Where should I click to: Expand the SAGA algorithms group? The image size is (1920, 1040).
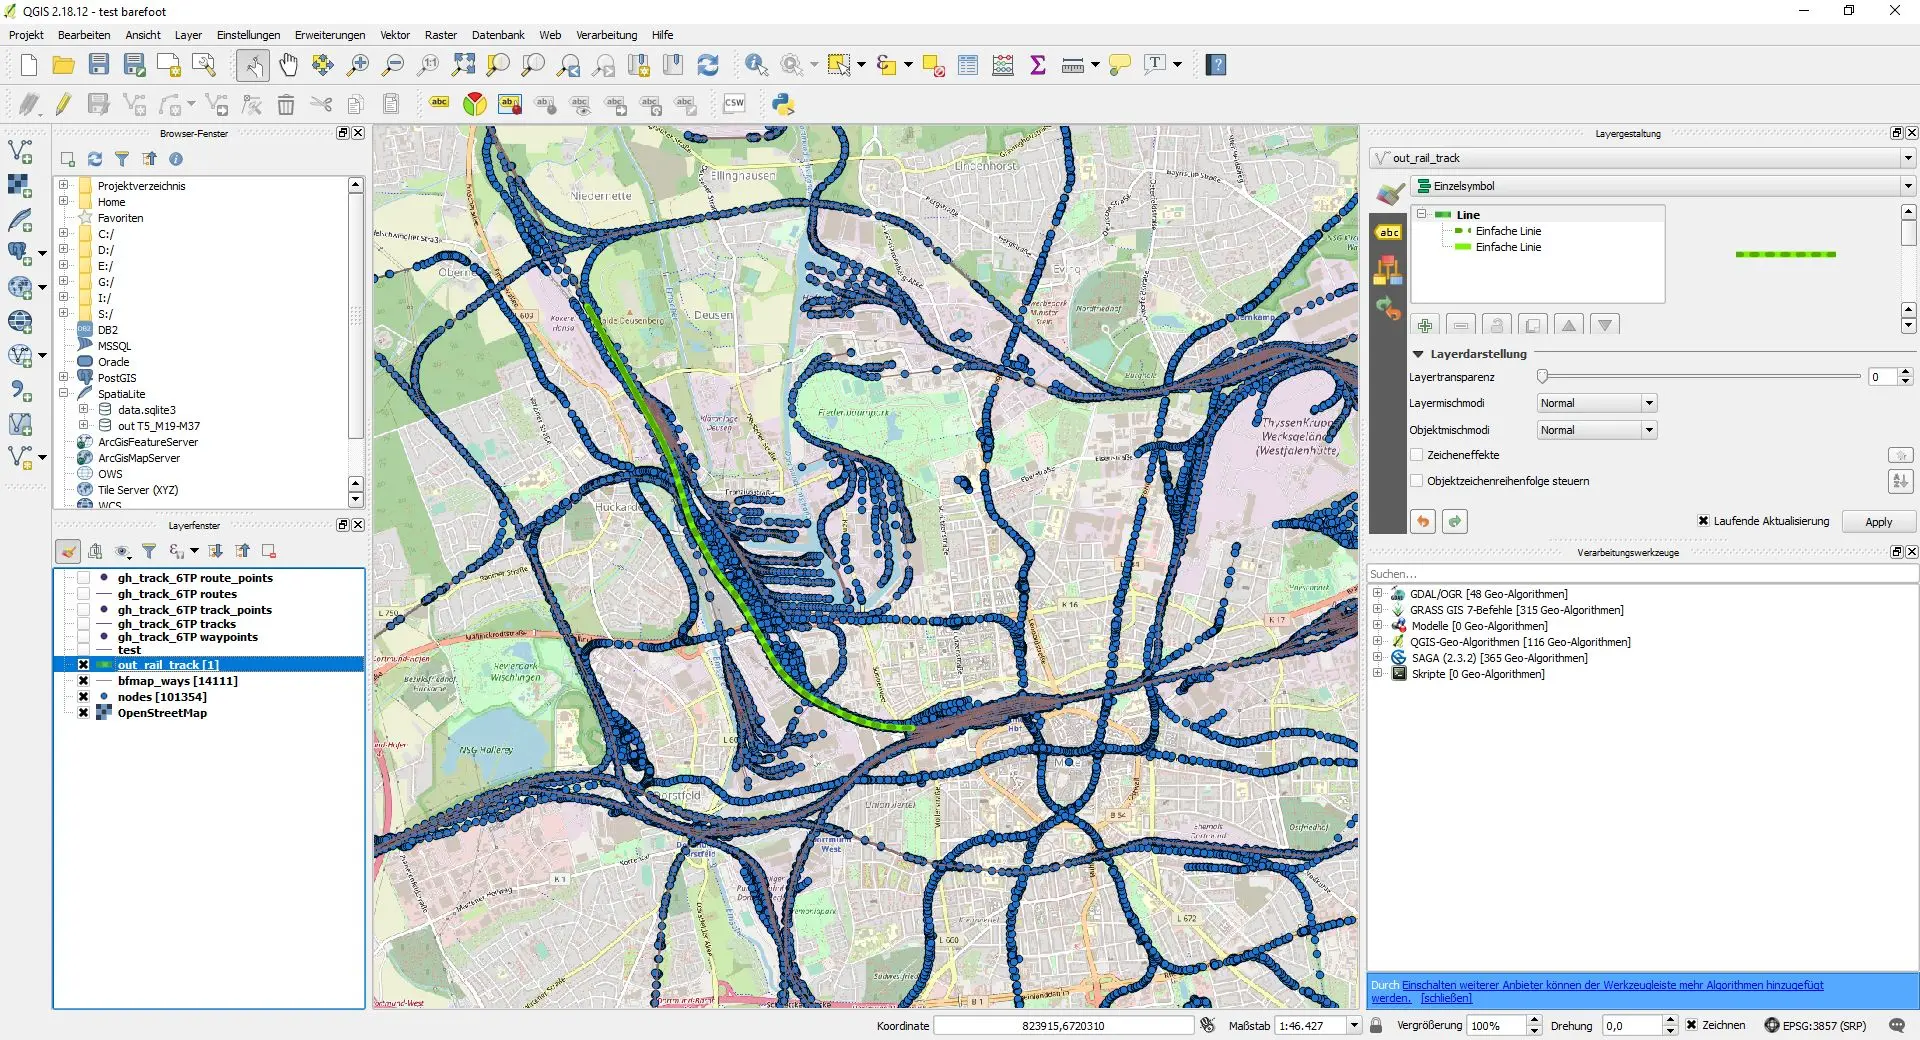click(1377, 658)
